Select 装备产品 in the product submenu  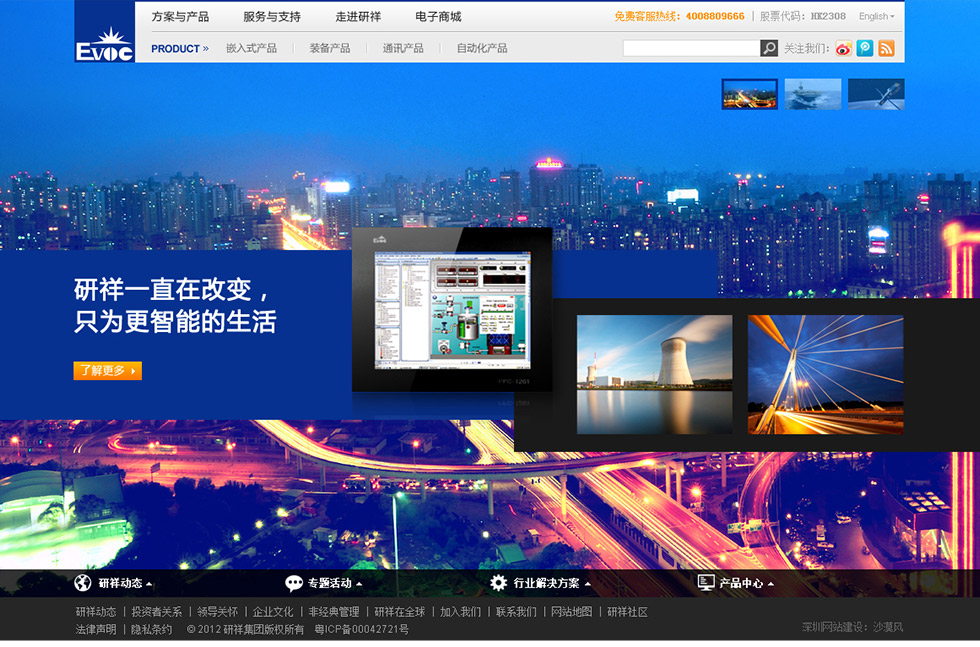[x=330, y=48]
